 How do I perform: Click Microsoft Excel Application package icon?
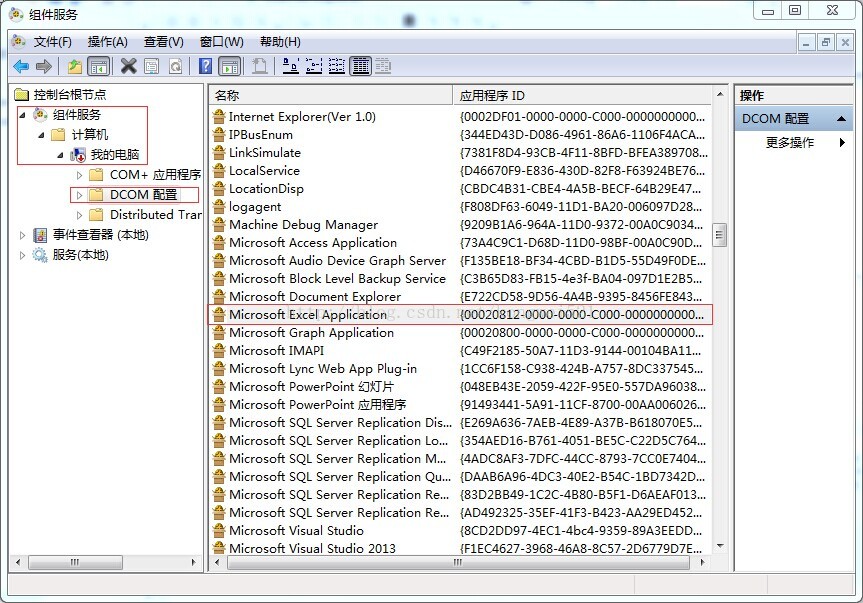pyautogui.click(x=219, y=314)
